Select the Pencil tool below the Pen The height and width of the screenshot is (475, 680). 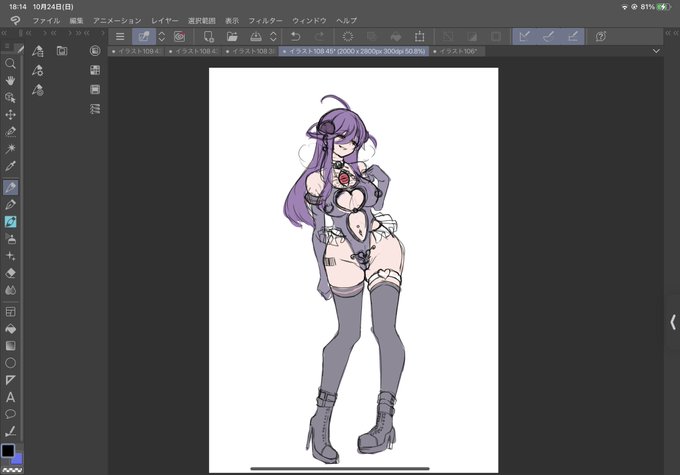tap(10, 204)
